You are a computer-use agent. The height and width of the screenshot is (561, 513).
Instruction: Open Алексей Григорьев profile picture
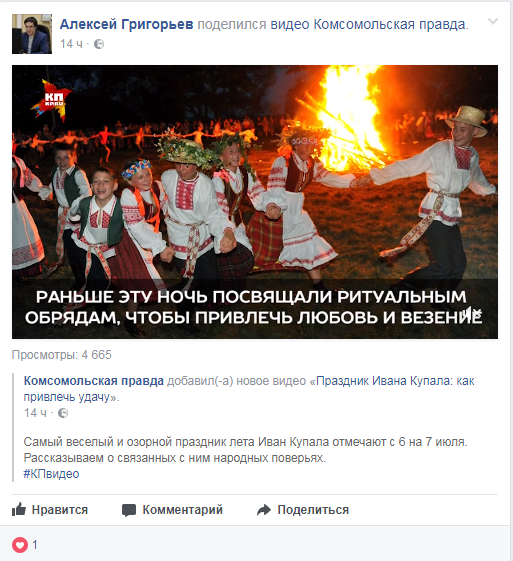[32, 34]
